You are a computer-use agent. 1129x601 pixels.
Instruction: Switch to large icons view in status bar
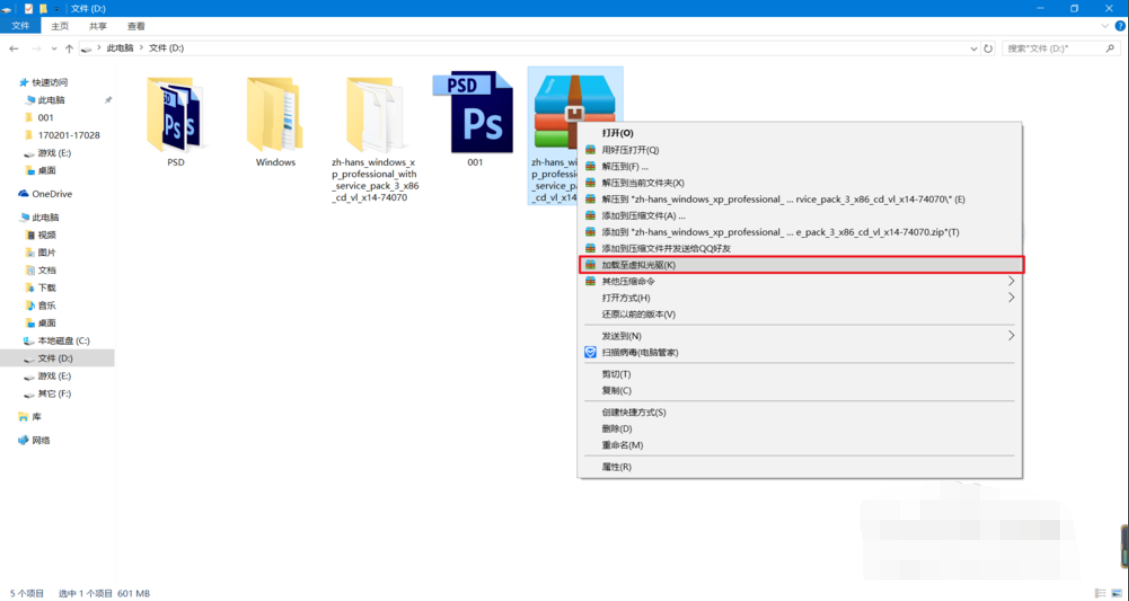point(1117,594)
